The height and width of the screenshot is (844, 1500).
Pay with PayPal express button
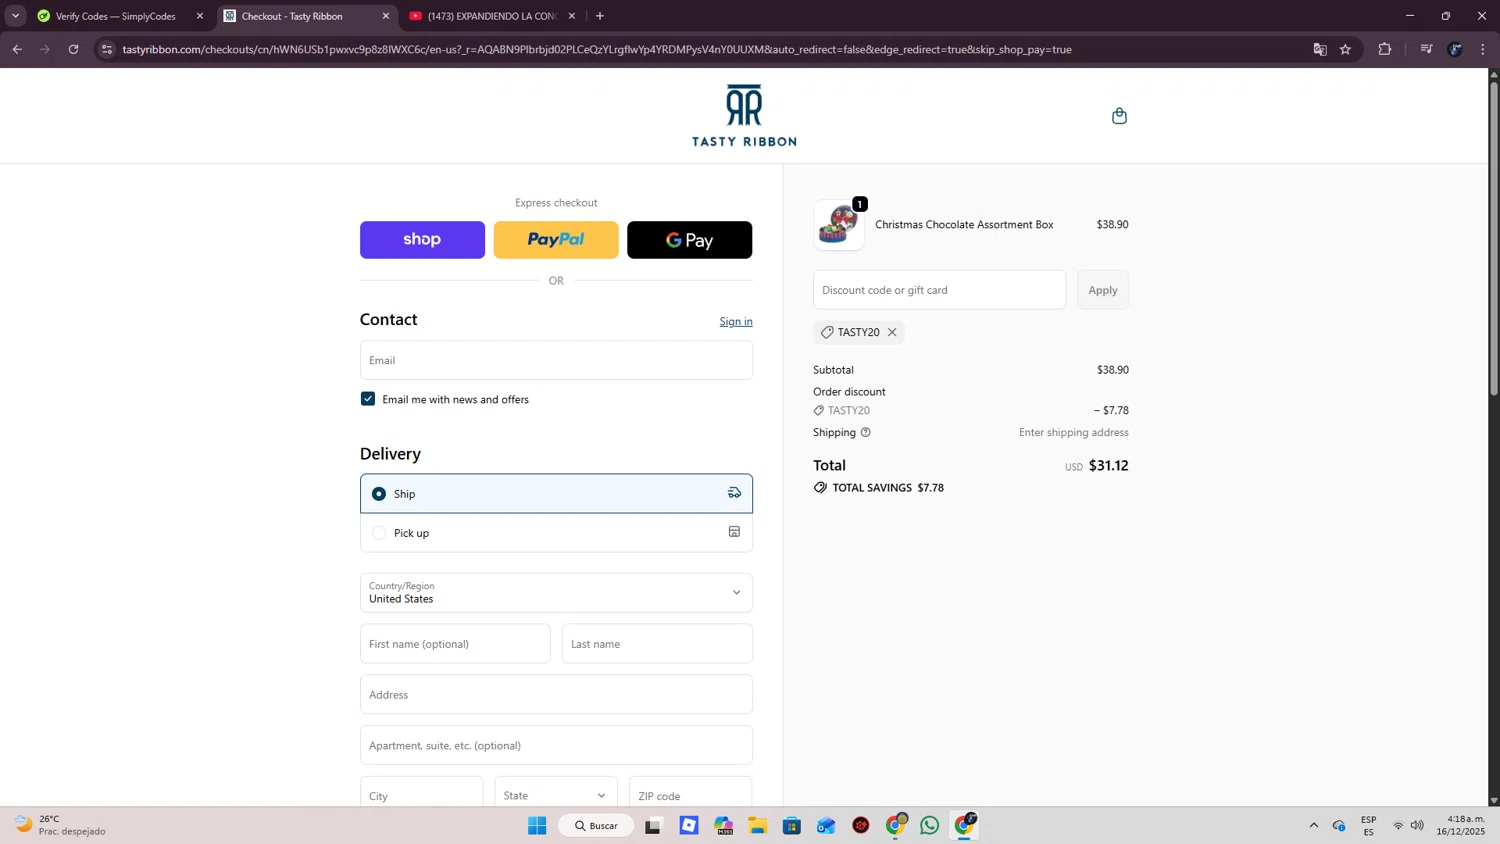(556, 240)
